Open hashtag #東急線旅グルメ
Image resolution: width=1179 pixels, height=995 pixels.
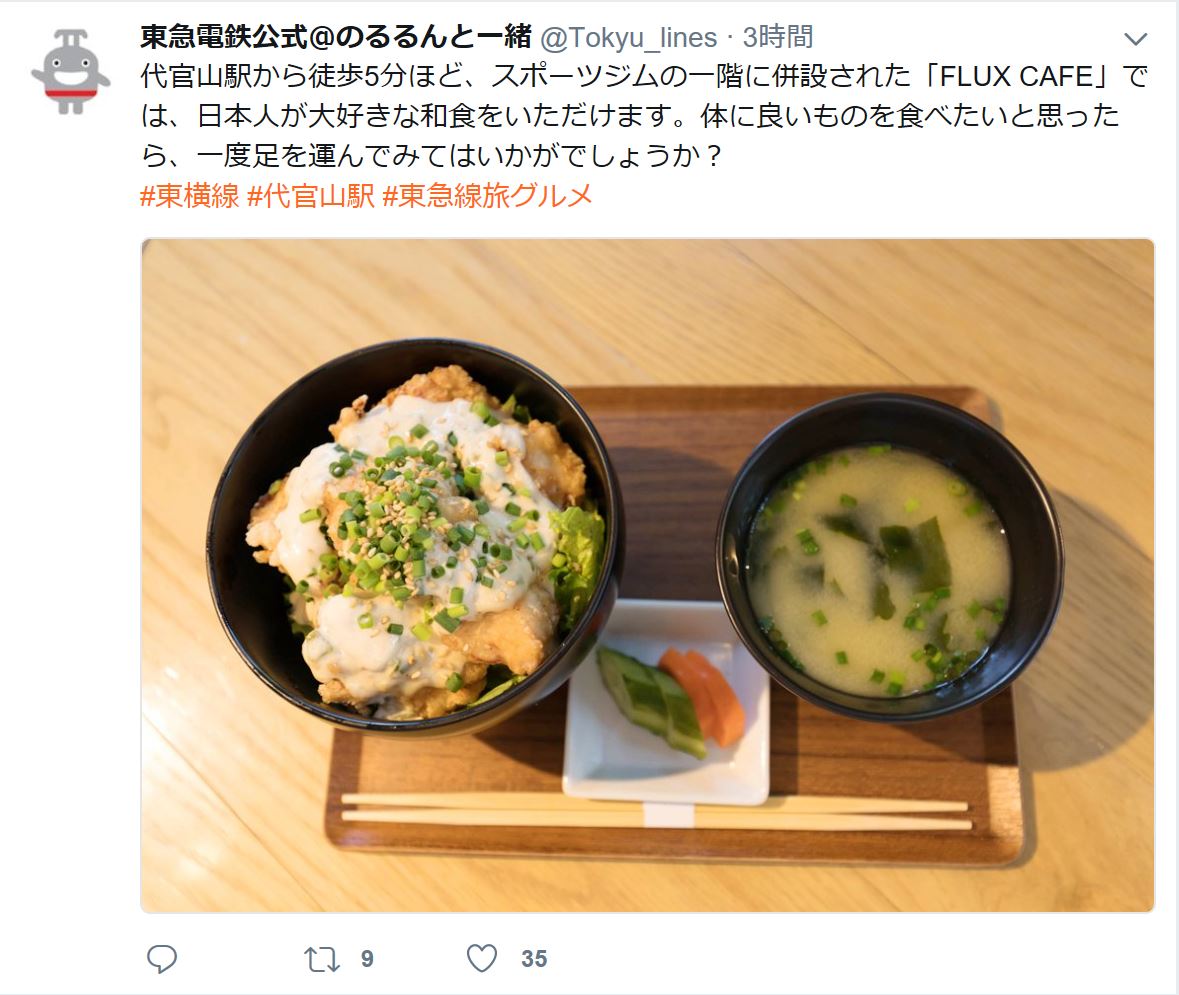click(487, 196)
